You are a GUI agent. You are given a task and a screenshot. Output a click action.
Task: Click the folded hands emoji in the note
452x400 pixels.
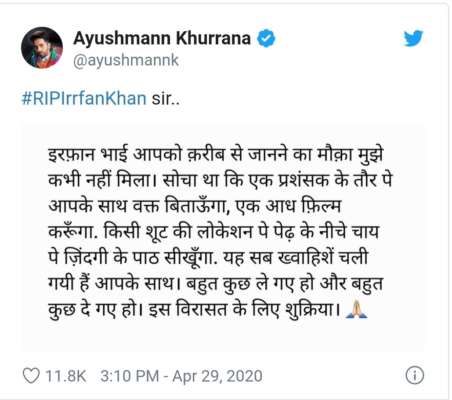pos(357,309)
